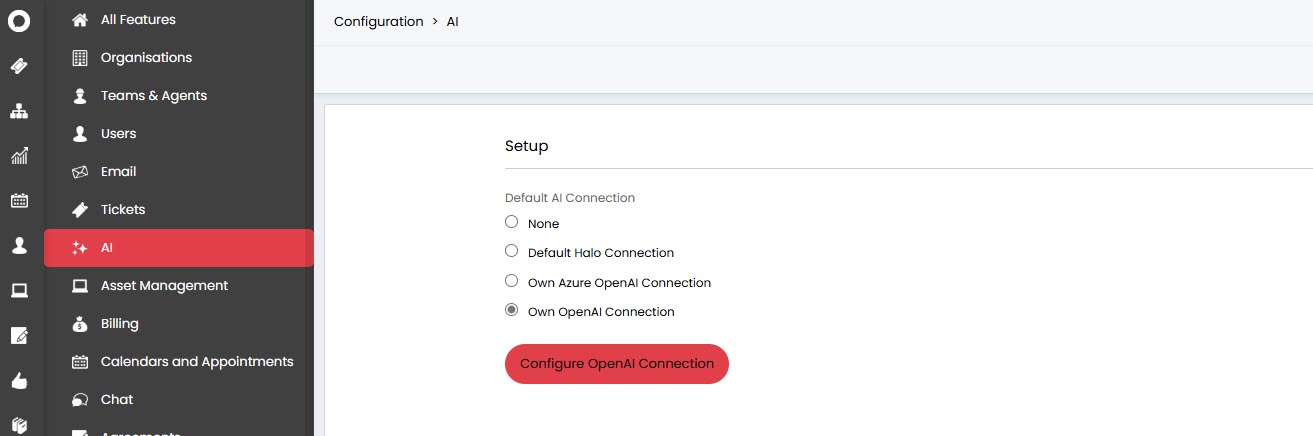Open the Billing configuration page
The width and height of the screenshot is (1313, 436).
point(119,324)
